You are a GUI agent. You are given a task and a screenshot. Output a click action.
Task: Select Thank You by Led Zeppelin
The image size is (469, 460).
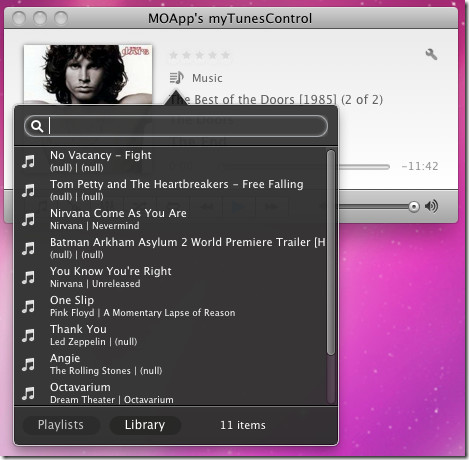170,335
